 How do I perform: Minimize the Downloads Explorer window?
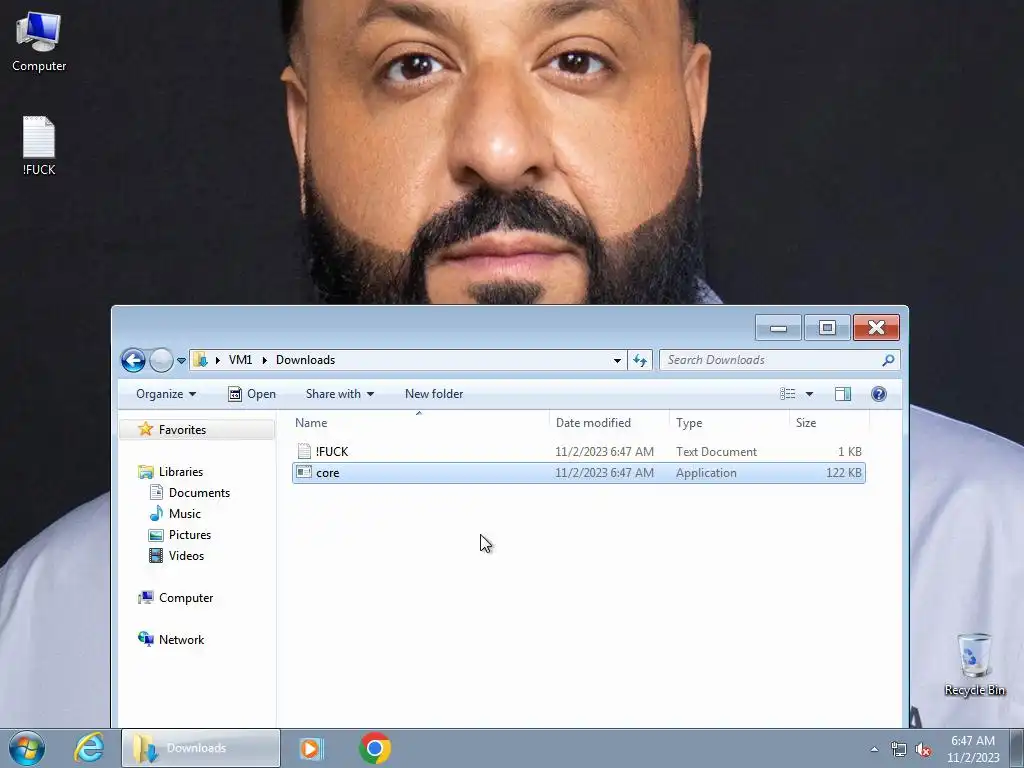coord(778,328)
